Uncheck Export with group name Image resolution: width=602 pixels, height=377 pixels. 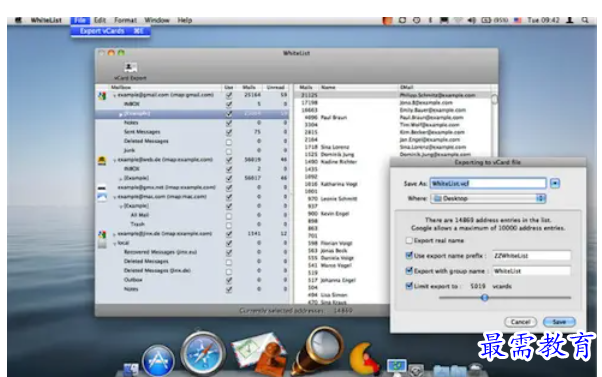pyautogui.click(x=409, y=271)
